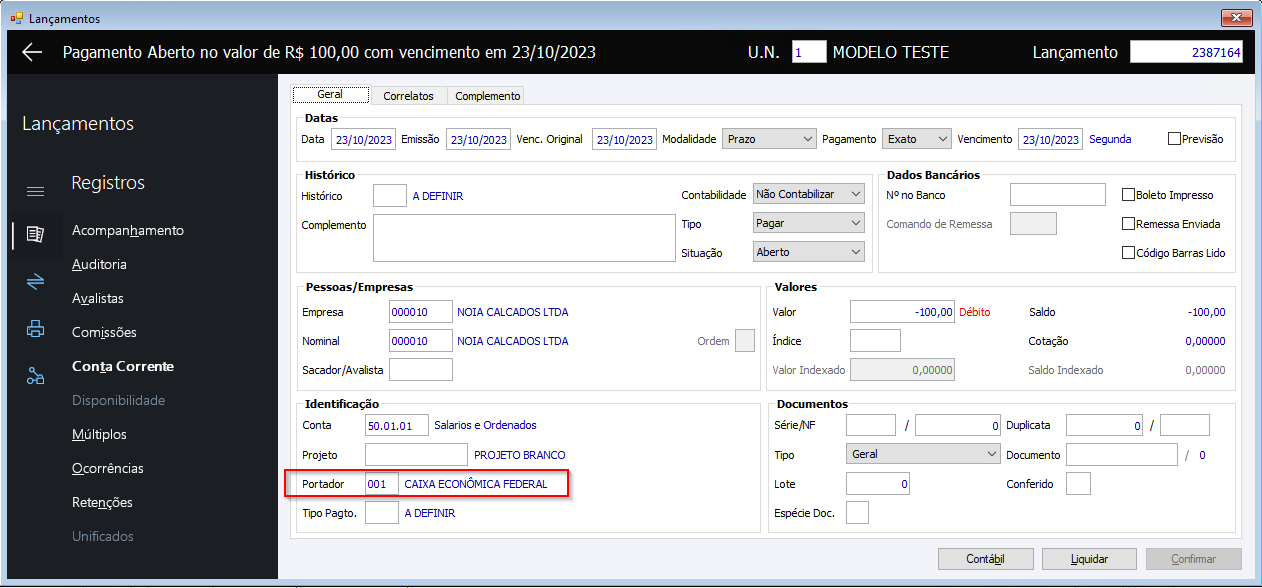Select Retenções in the sidebar

[x=102, y=502]
